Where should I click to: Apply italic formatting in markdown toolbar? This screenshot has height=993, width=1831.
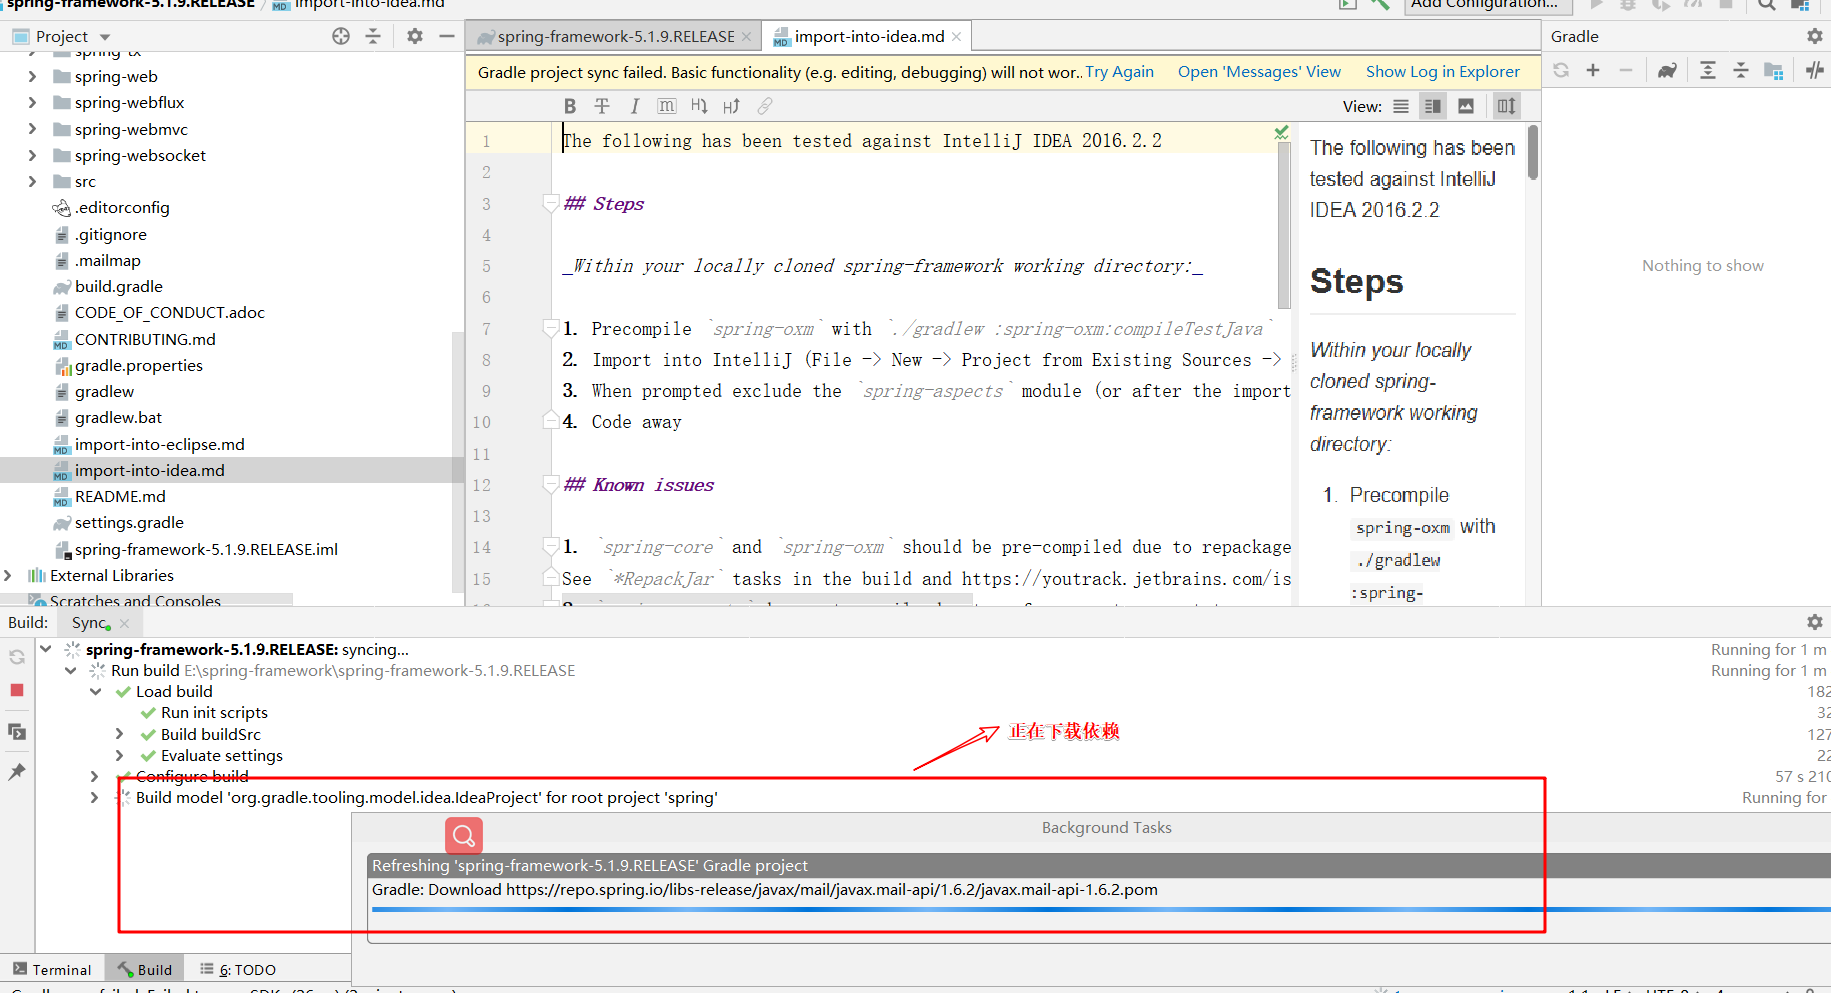[634, 106]
